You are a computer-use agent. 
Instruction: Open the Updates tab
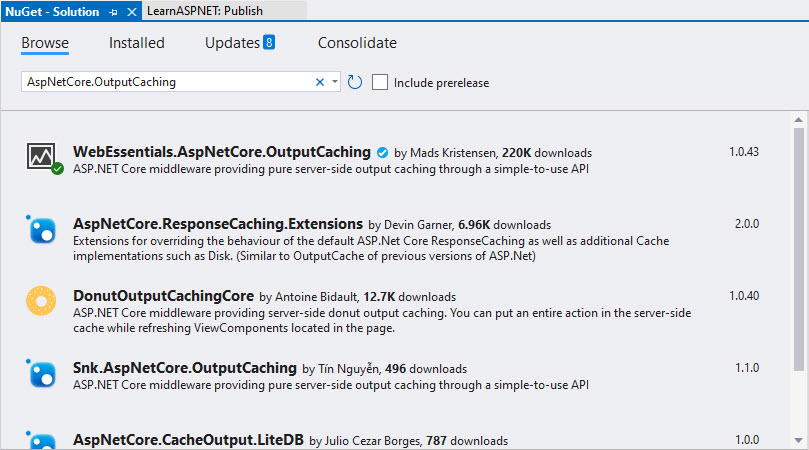pyautogui.click(x=232, y=43)
